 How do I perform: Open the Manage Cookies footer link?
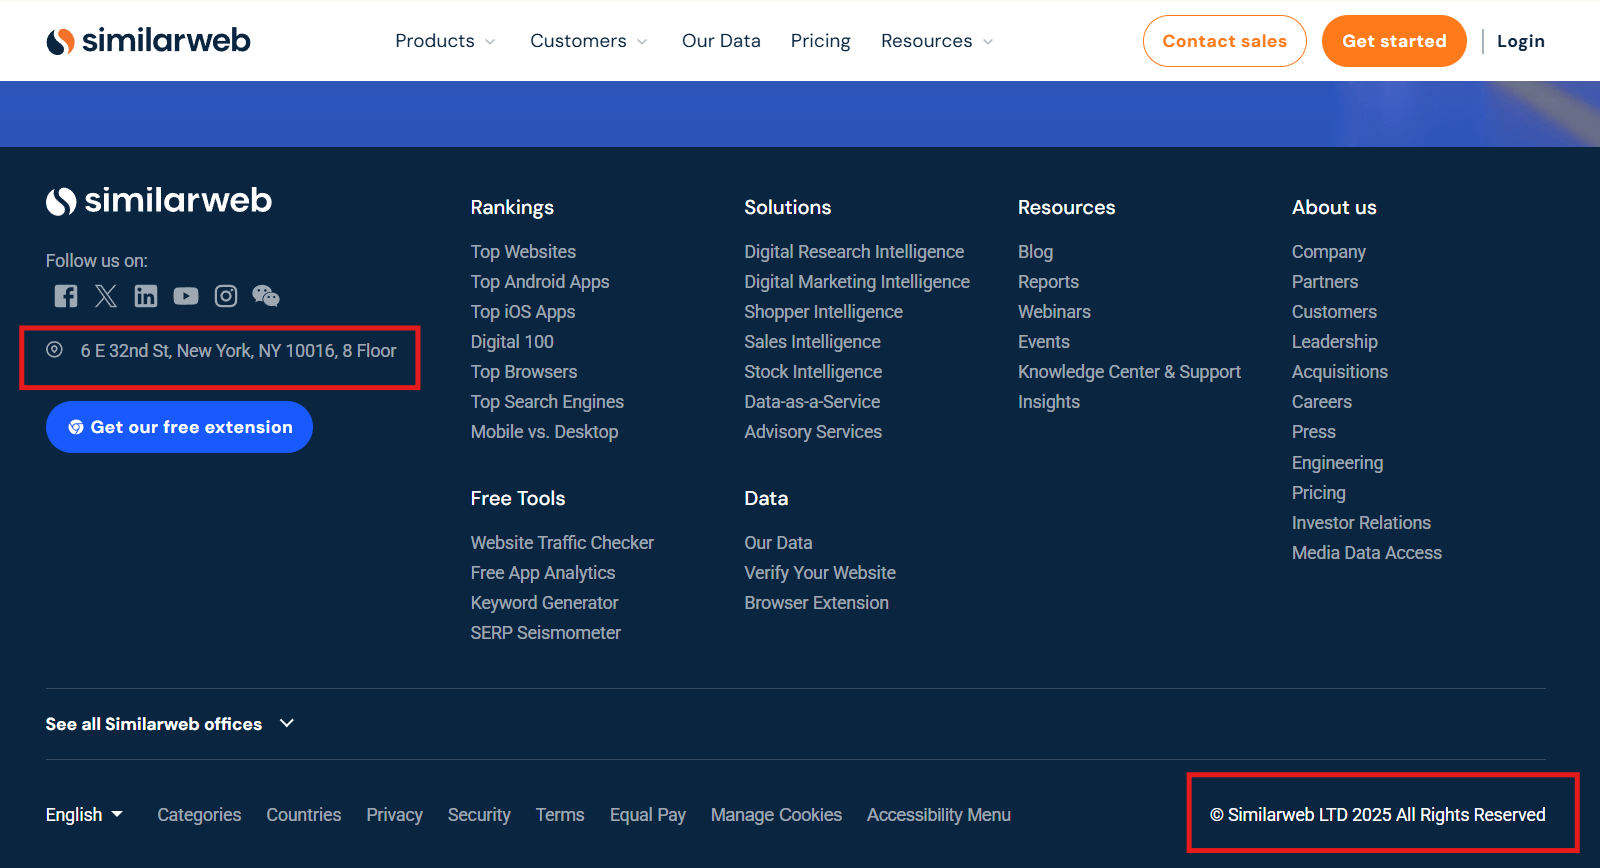pyautogui.click(x=776, y=815)
